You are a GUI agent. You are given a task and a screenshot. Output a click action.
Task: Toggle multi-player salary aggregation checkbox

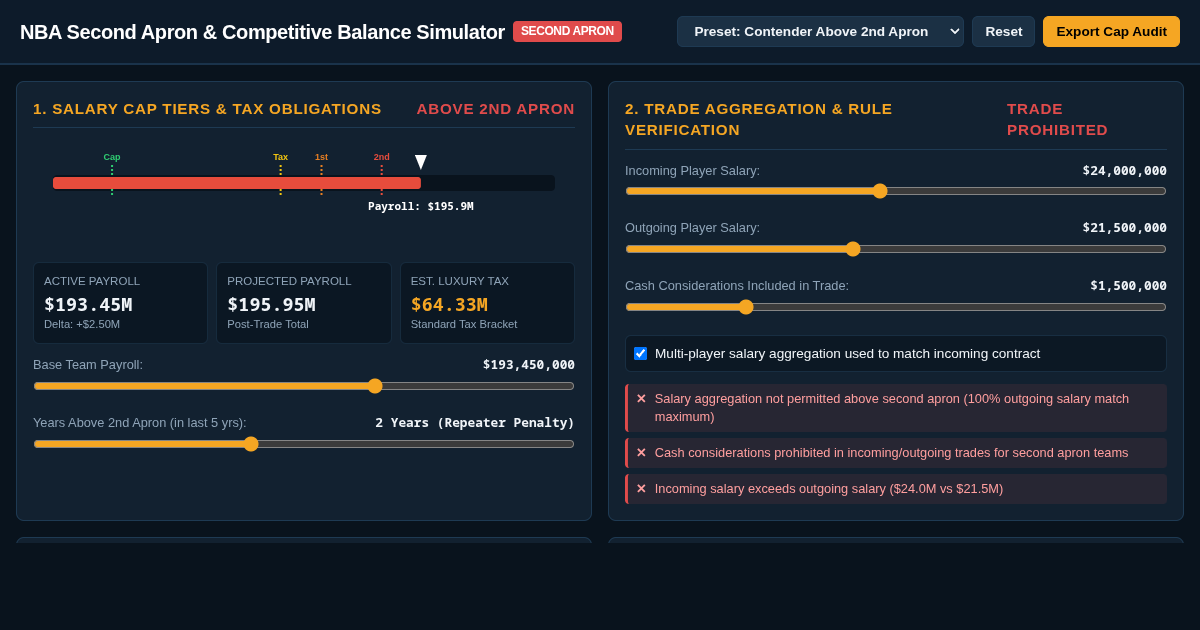(640, 353)
